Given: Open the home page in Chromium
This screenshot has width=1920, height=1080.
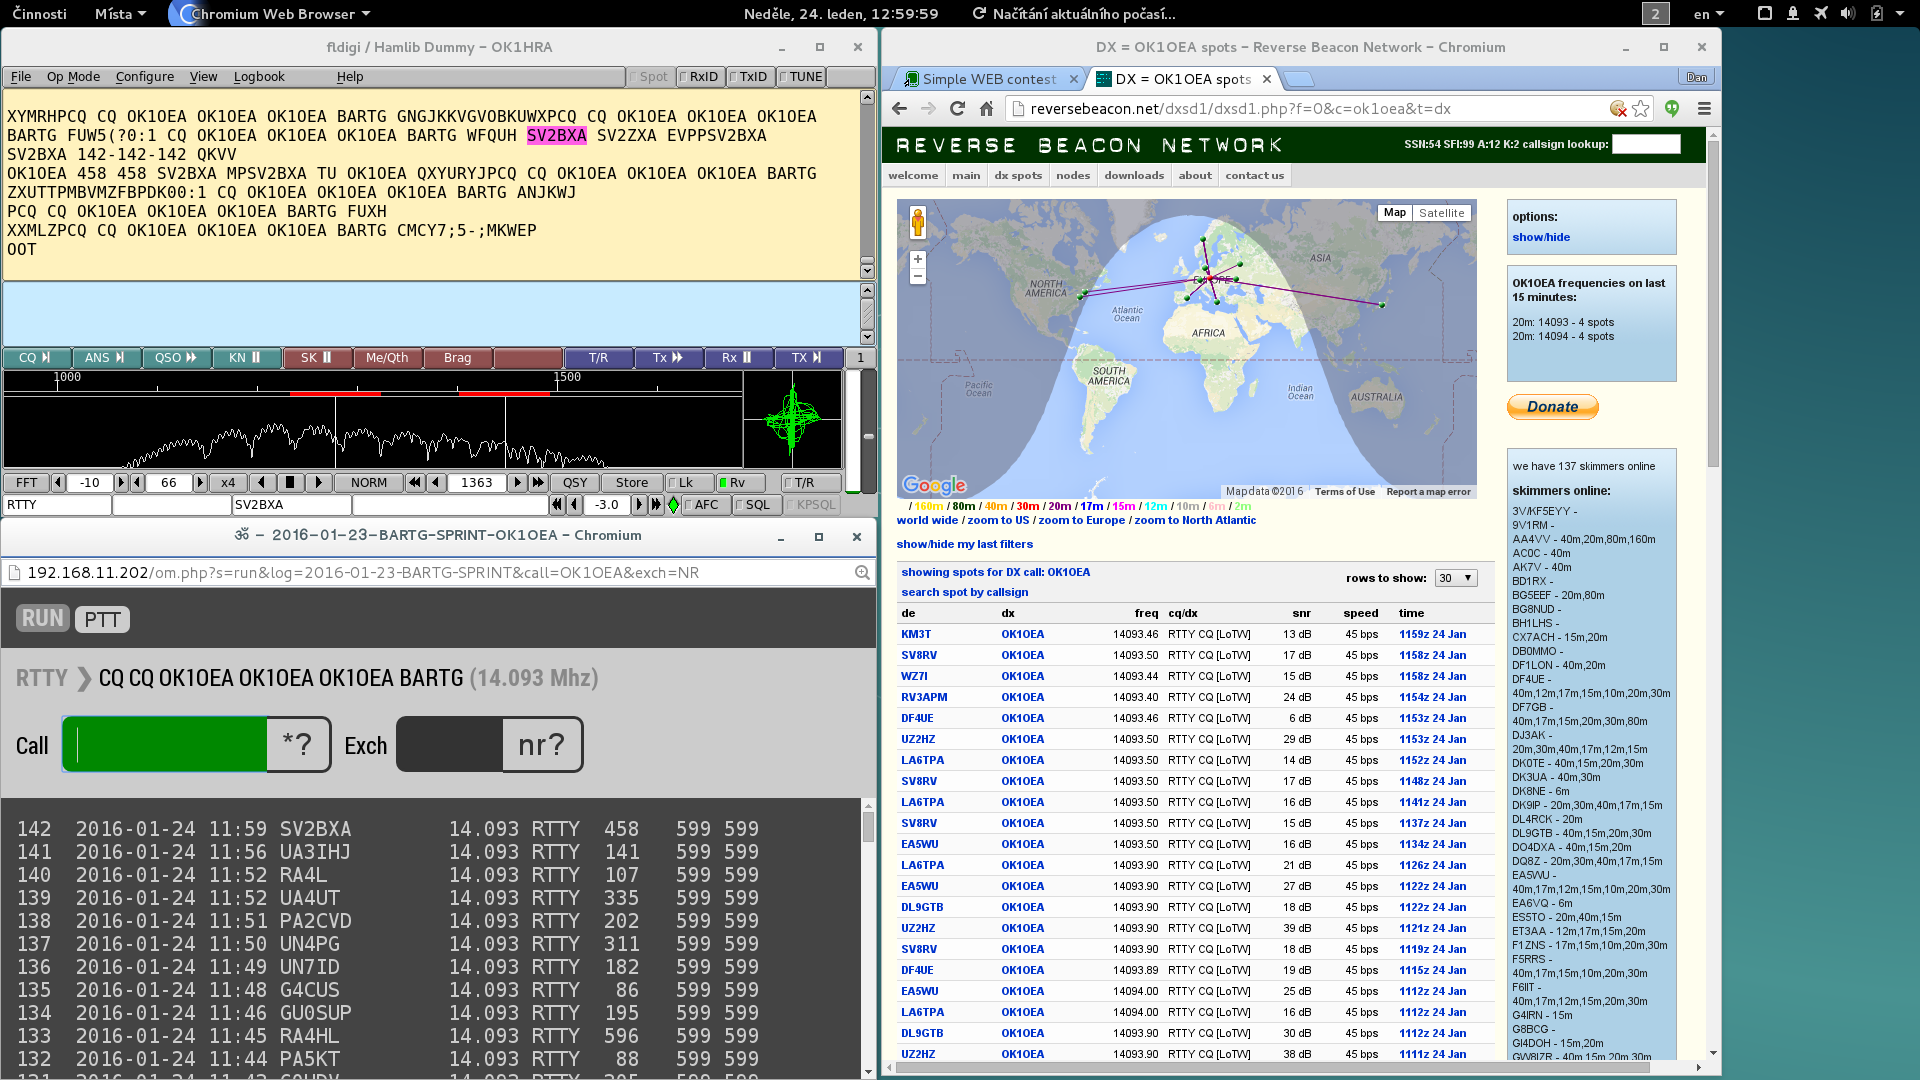Looking at the screenshot, I should (986, 109).
